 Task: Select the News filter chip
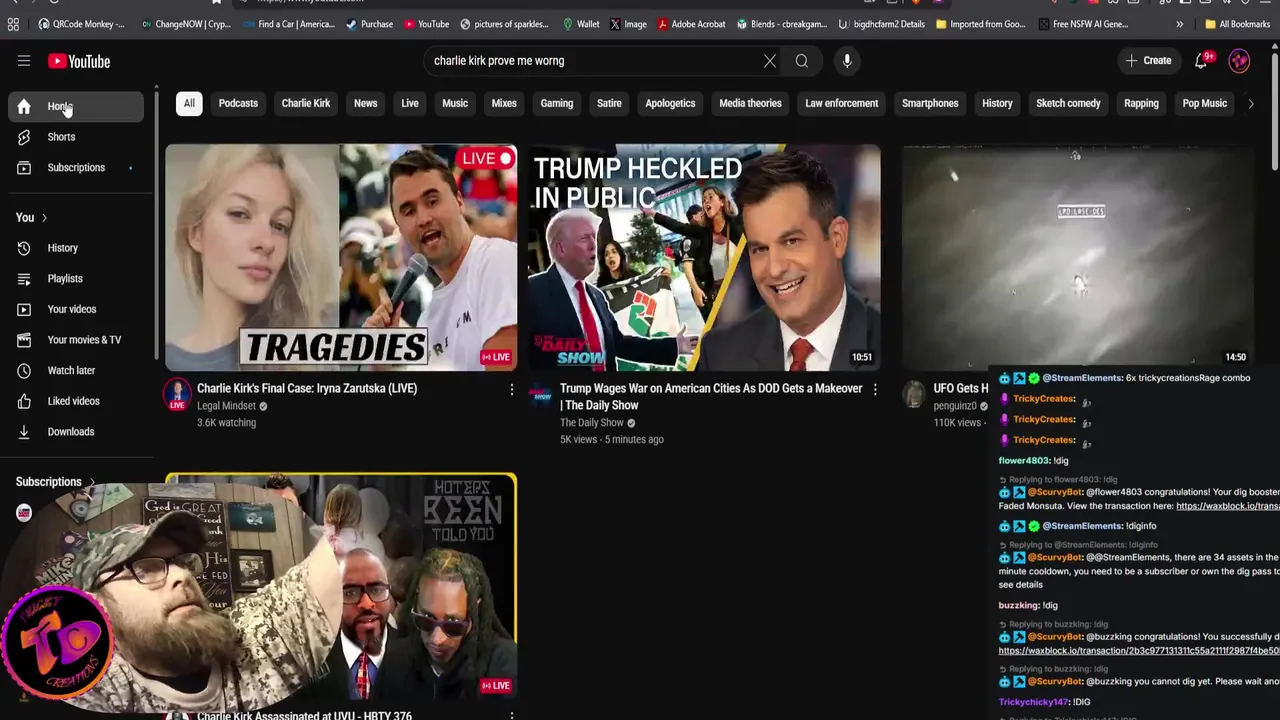pyautogui.click(x=366, y=103)
